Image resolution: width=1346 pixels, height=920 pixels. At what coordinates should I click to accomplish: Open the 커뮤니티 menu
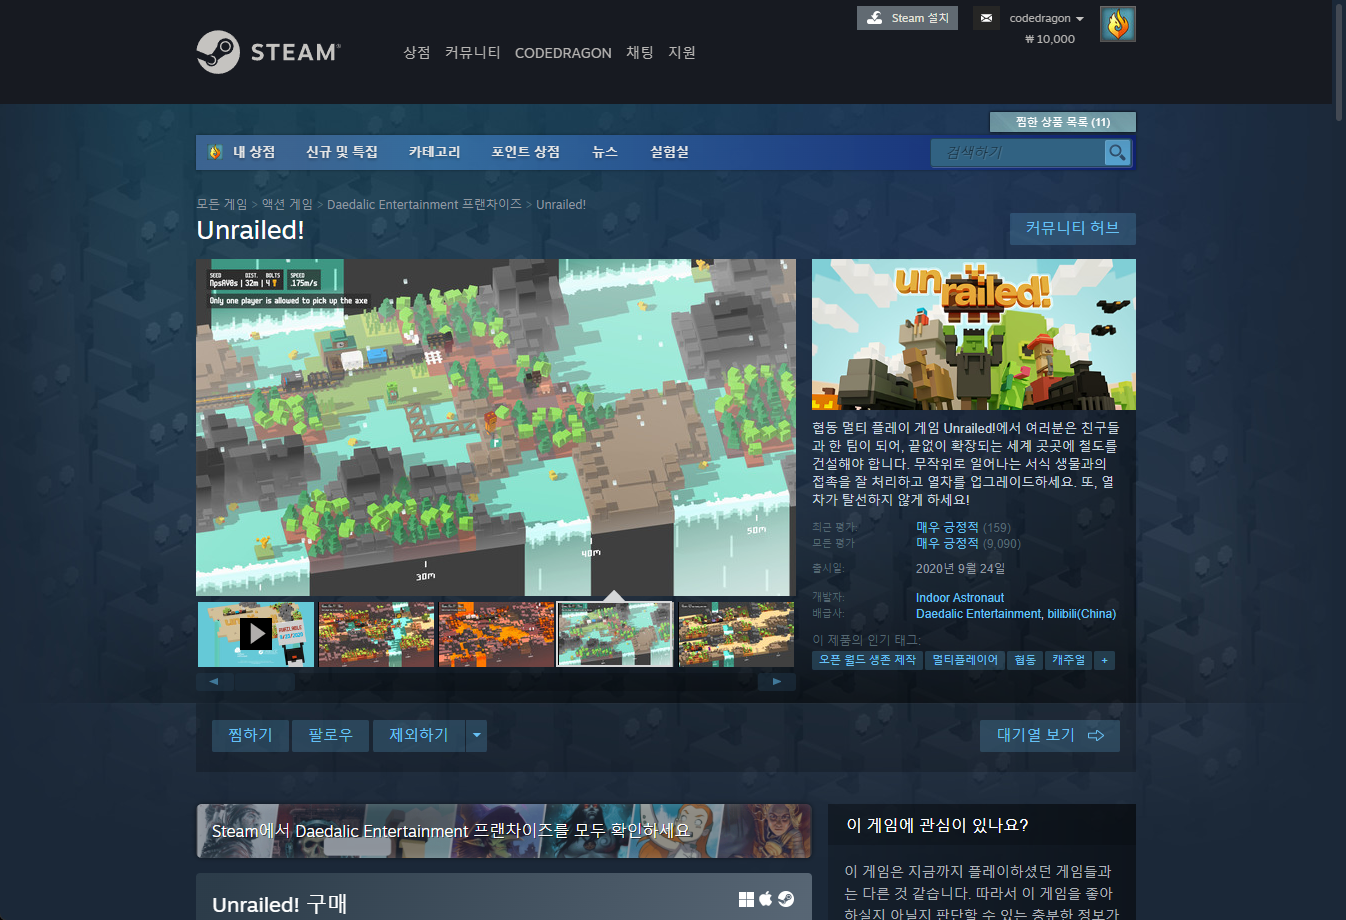[x=473, y=53]
